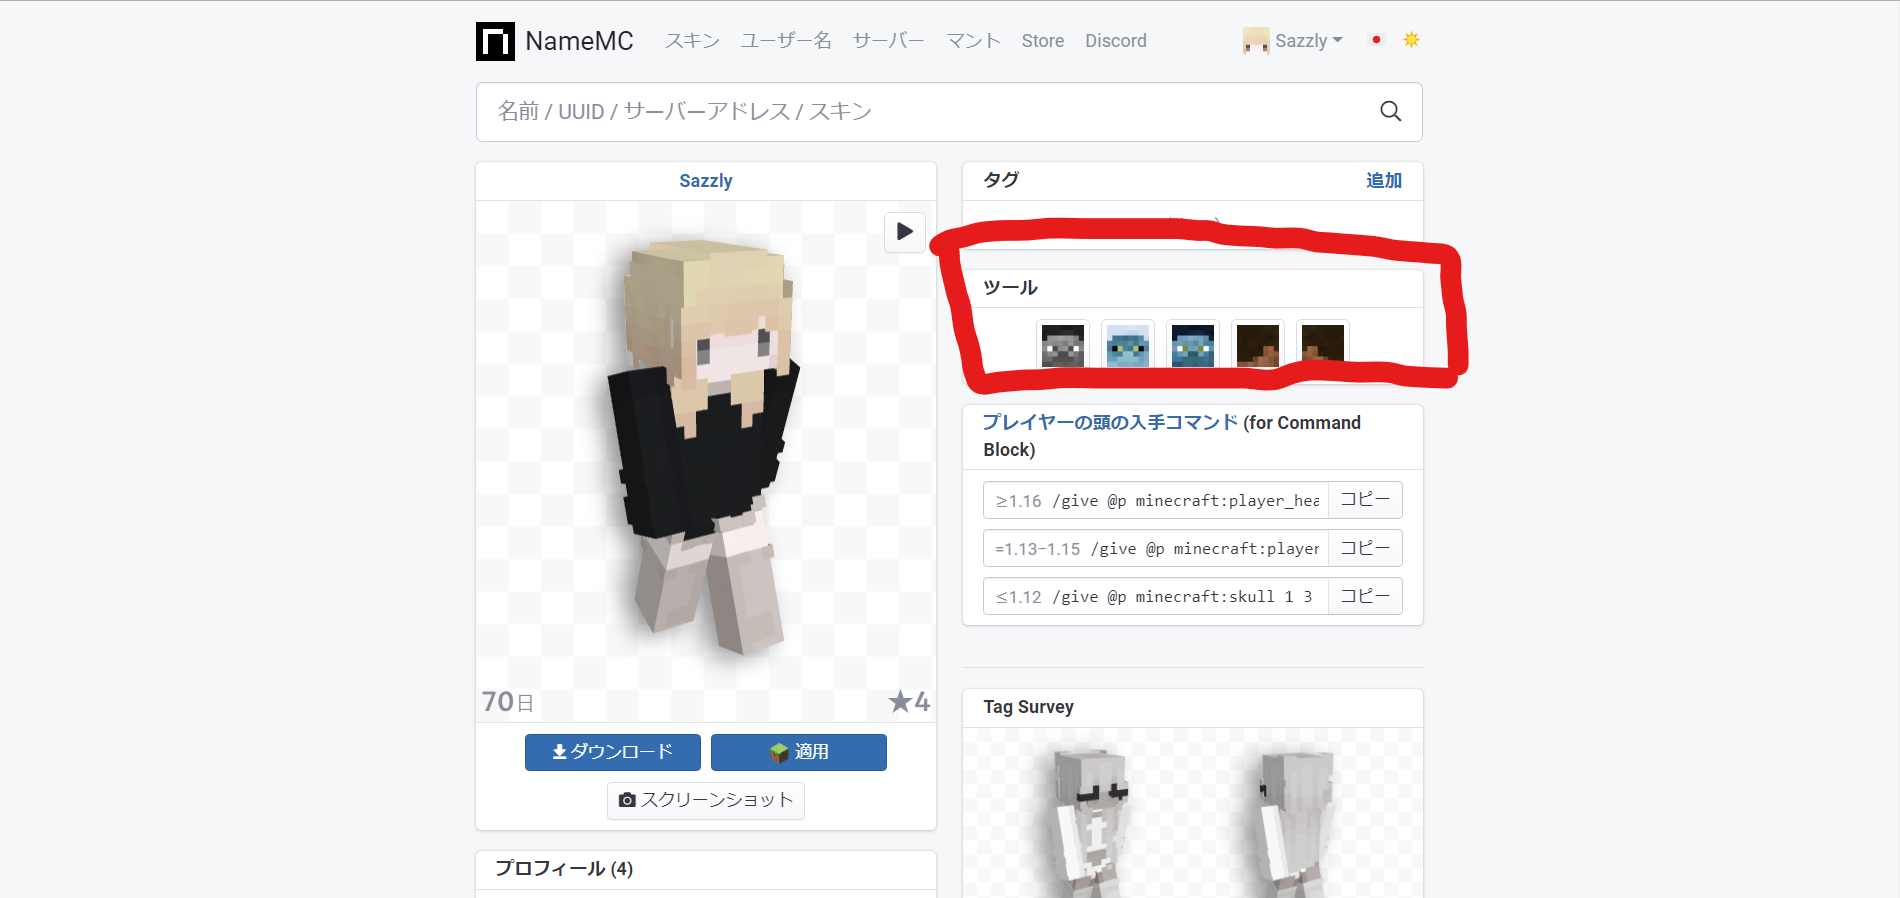Select the last dark brown head icon
Image resolution: width=1900 pixels, height=898 pixels.
click(x=1323, y=345)
